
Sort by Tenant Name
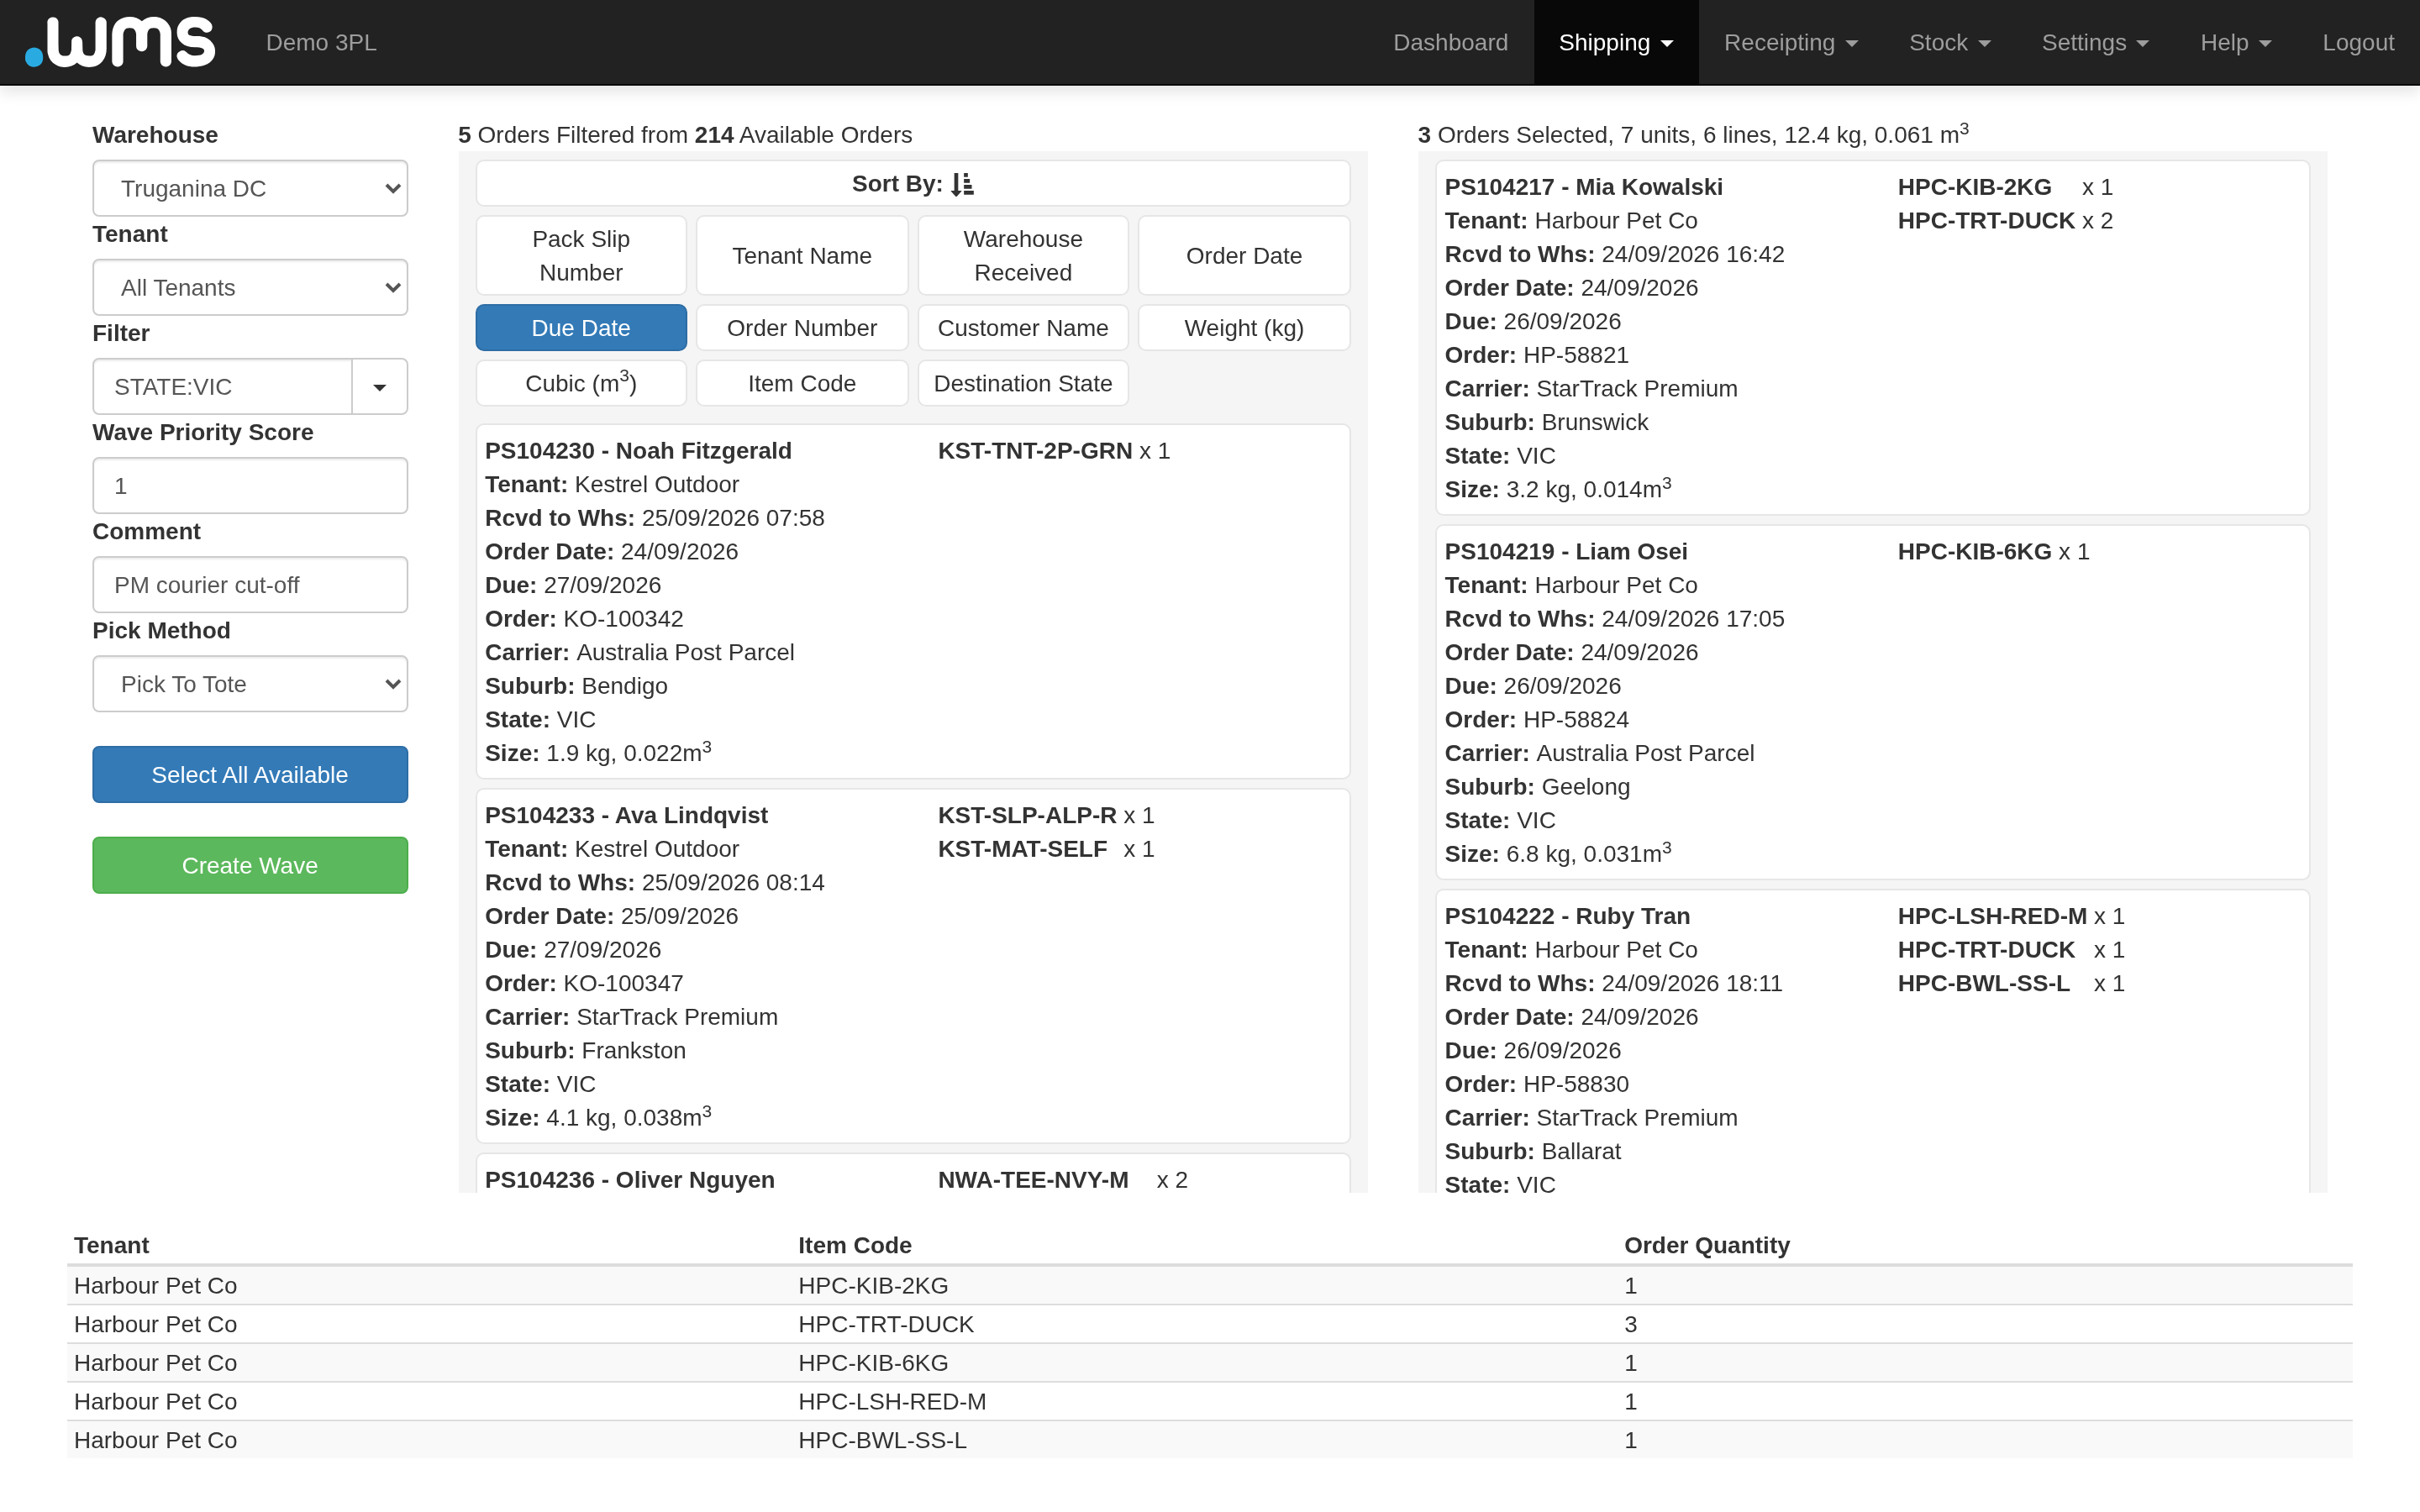pos(802,255)
